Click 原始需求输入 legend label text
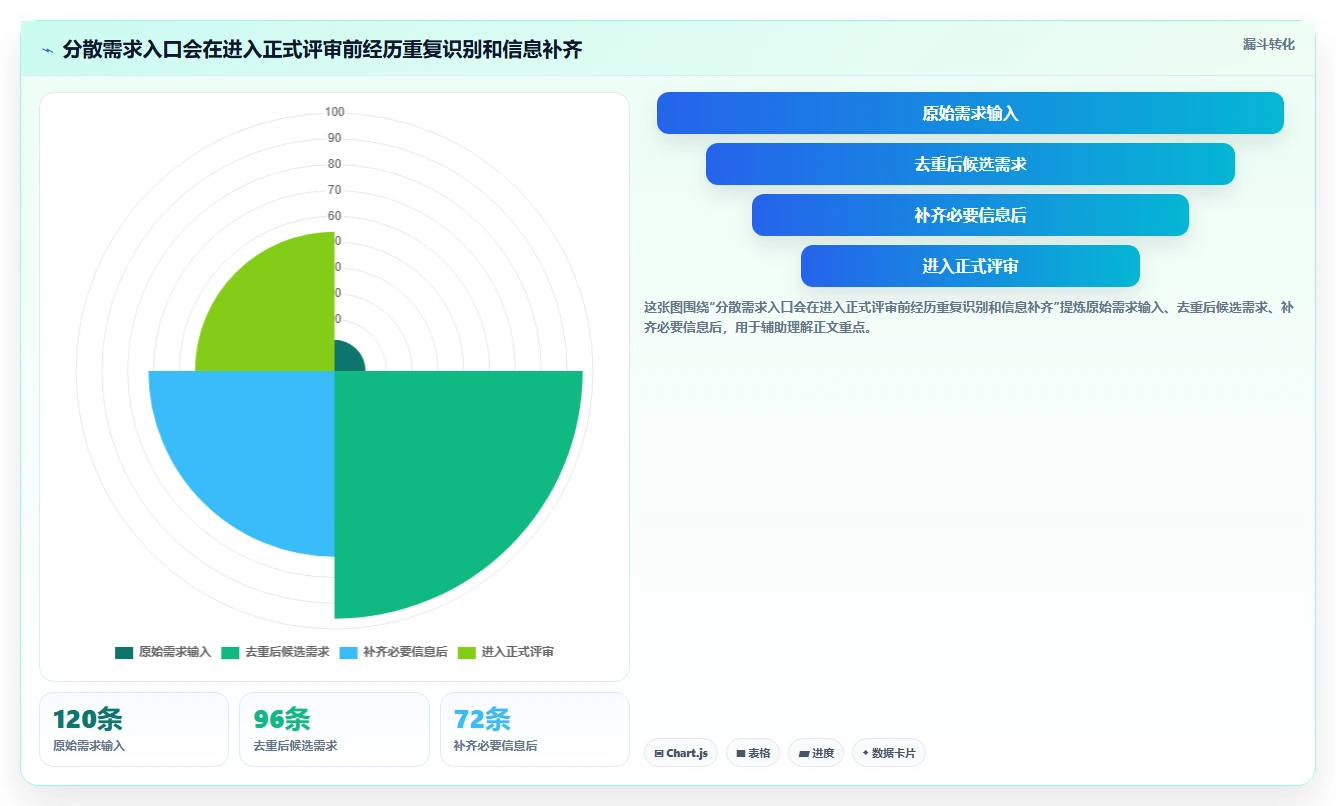1336x806 pixels. (175, 652)
